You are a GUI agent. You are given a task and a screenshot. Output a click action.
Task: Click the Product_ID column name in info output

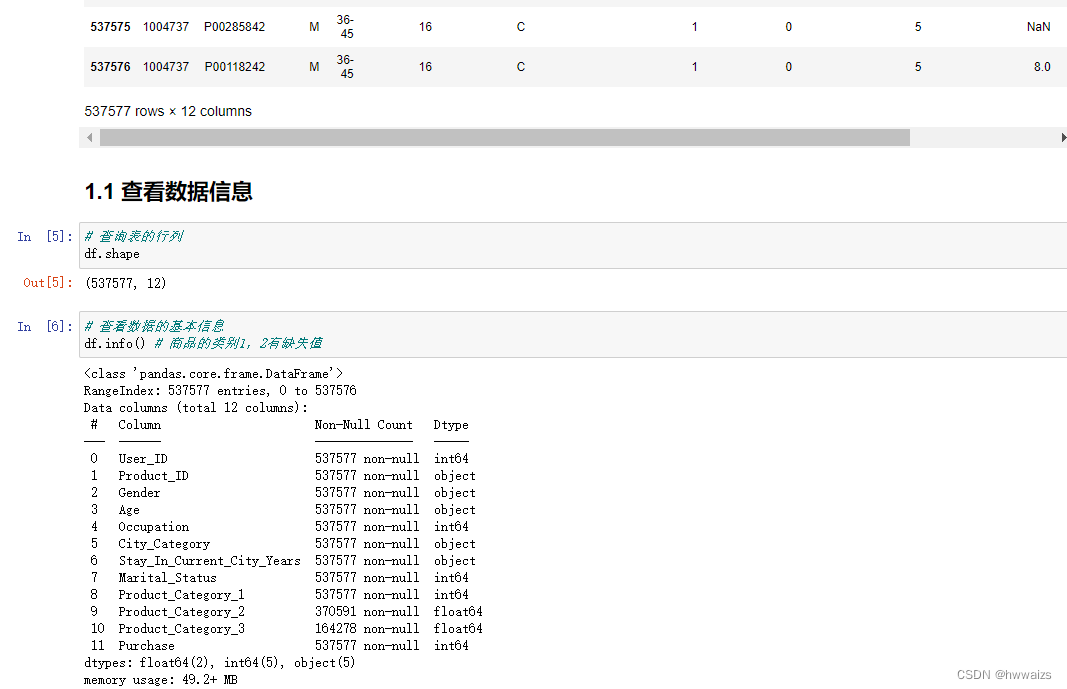(153, 476)
